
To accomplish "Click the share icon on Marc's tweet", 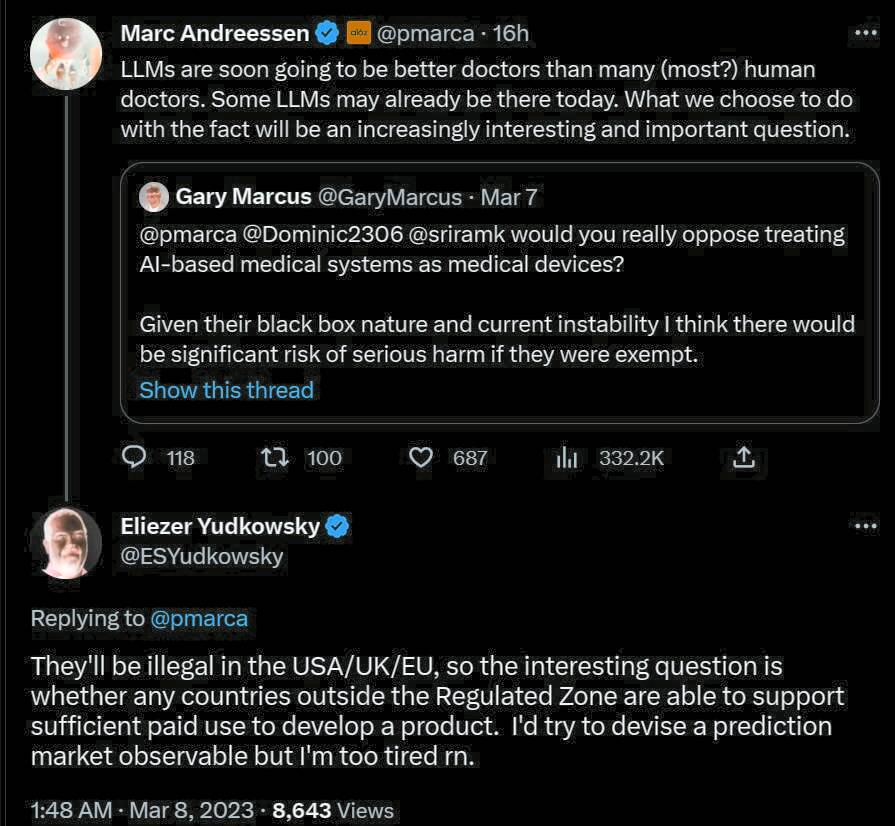I will pyautogui.click(x=743, y=458).
